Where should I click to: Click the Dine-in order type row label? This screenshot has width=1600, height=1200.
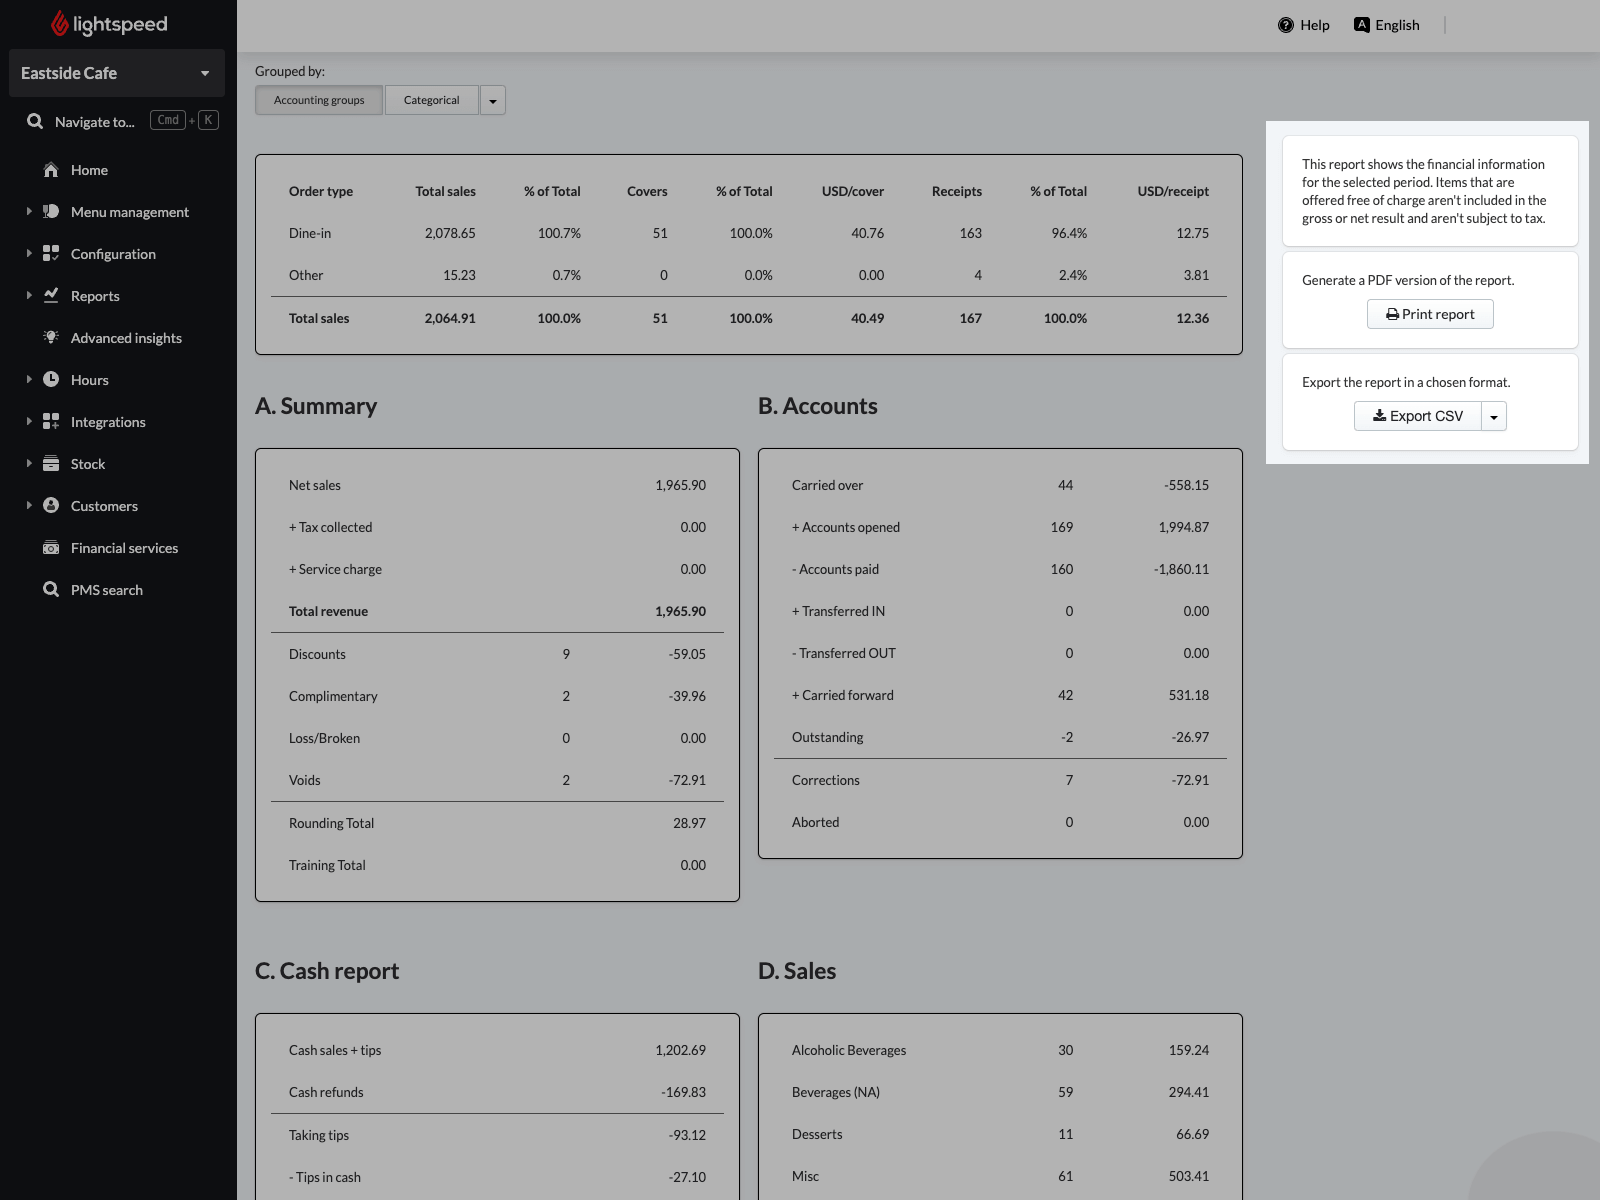(x=310, y=233)
